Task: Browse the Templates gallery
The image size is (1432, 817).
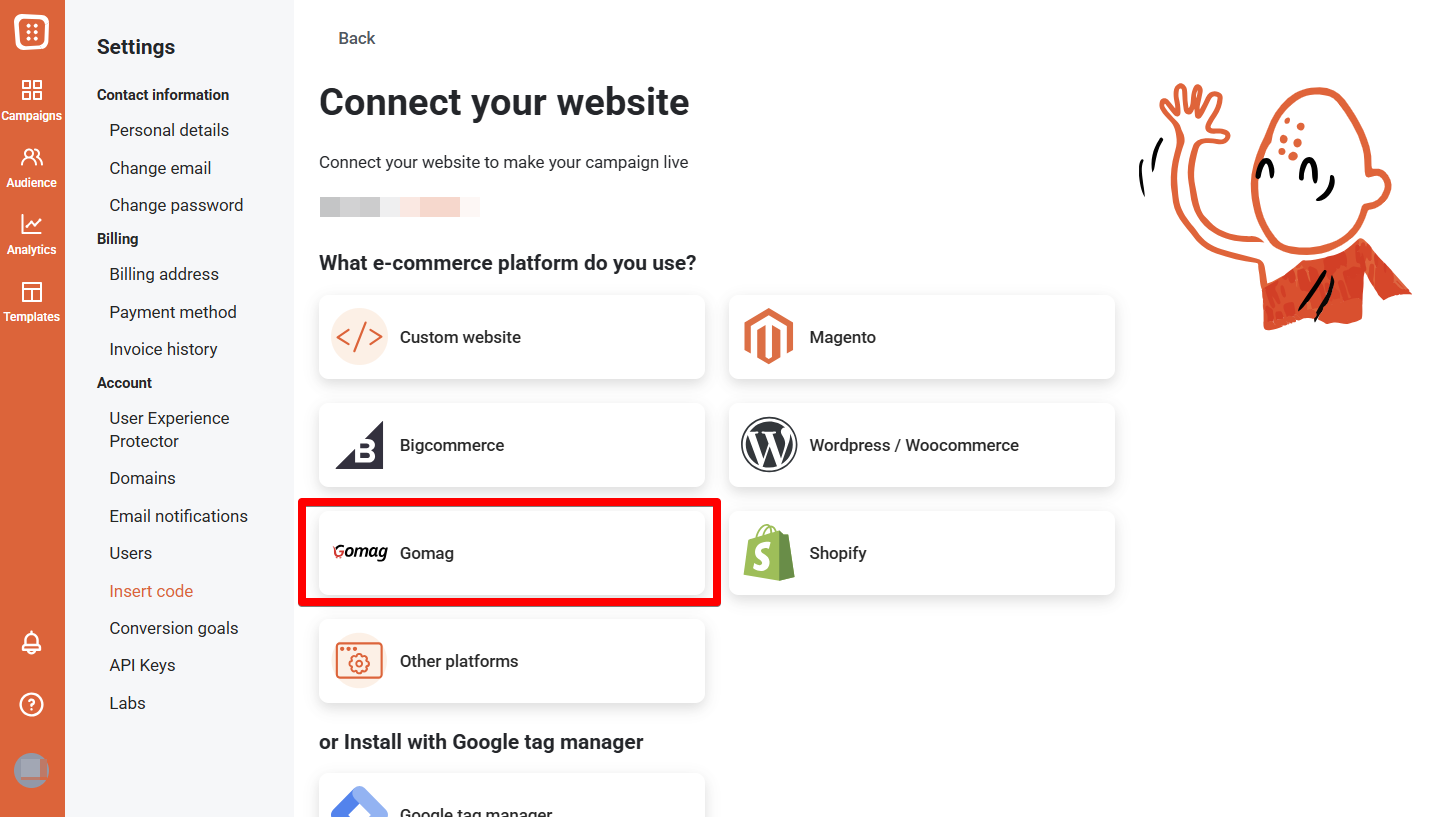Action: pos(32,301)
